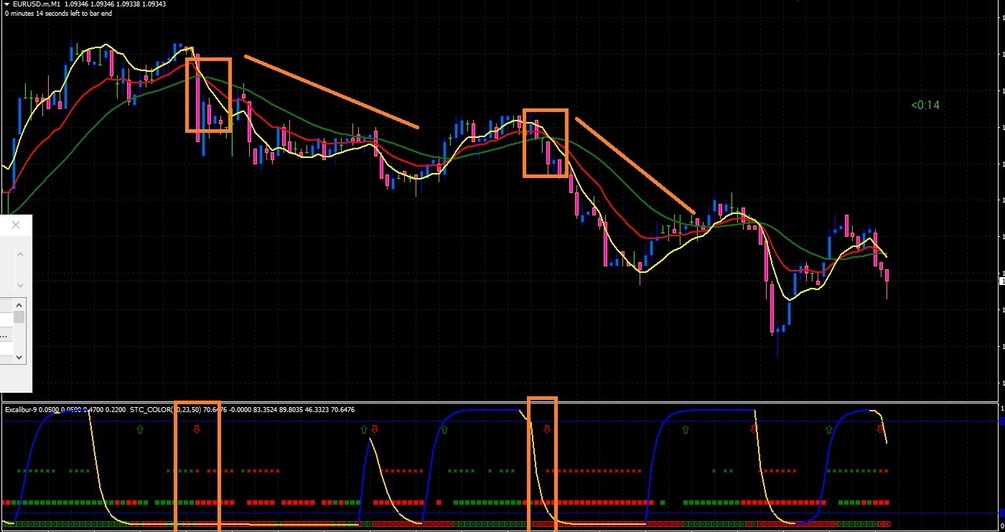Click the dark up arrow of dialog list scrollbar
1005x532 pixels.
tap(19, 306)
